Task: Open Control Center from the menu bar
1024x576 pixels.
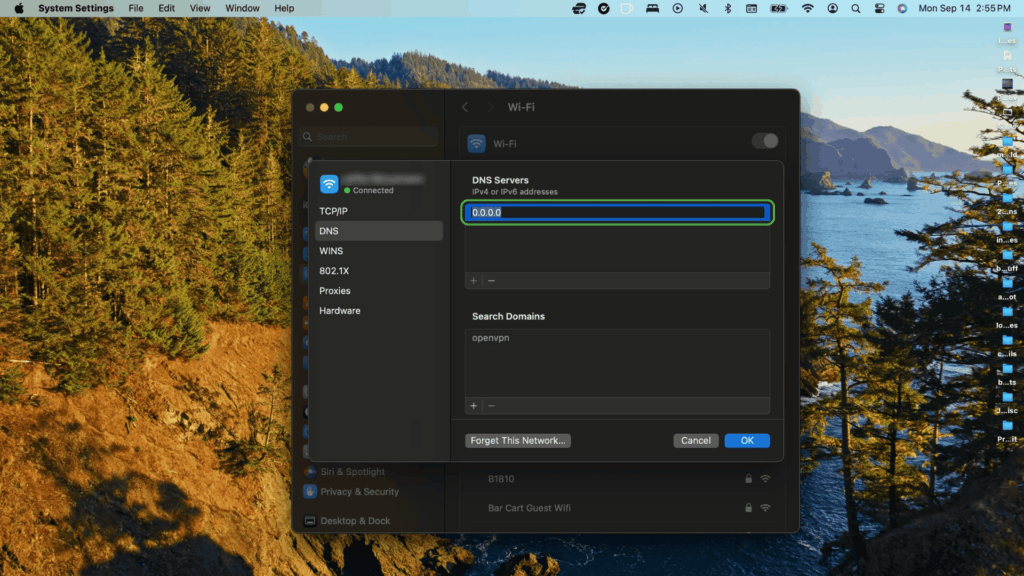Action: tap(880, 8)
